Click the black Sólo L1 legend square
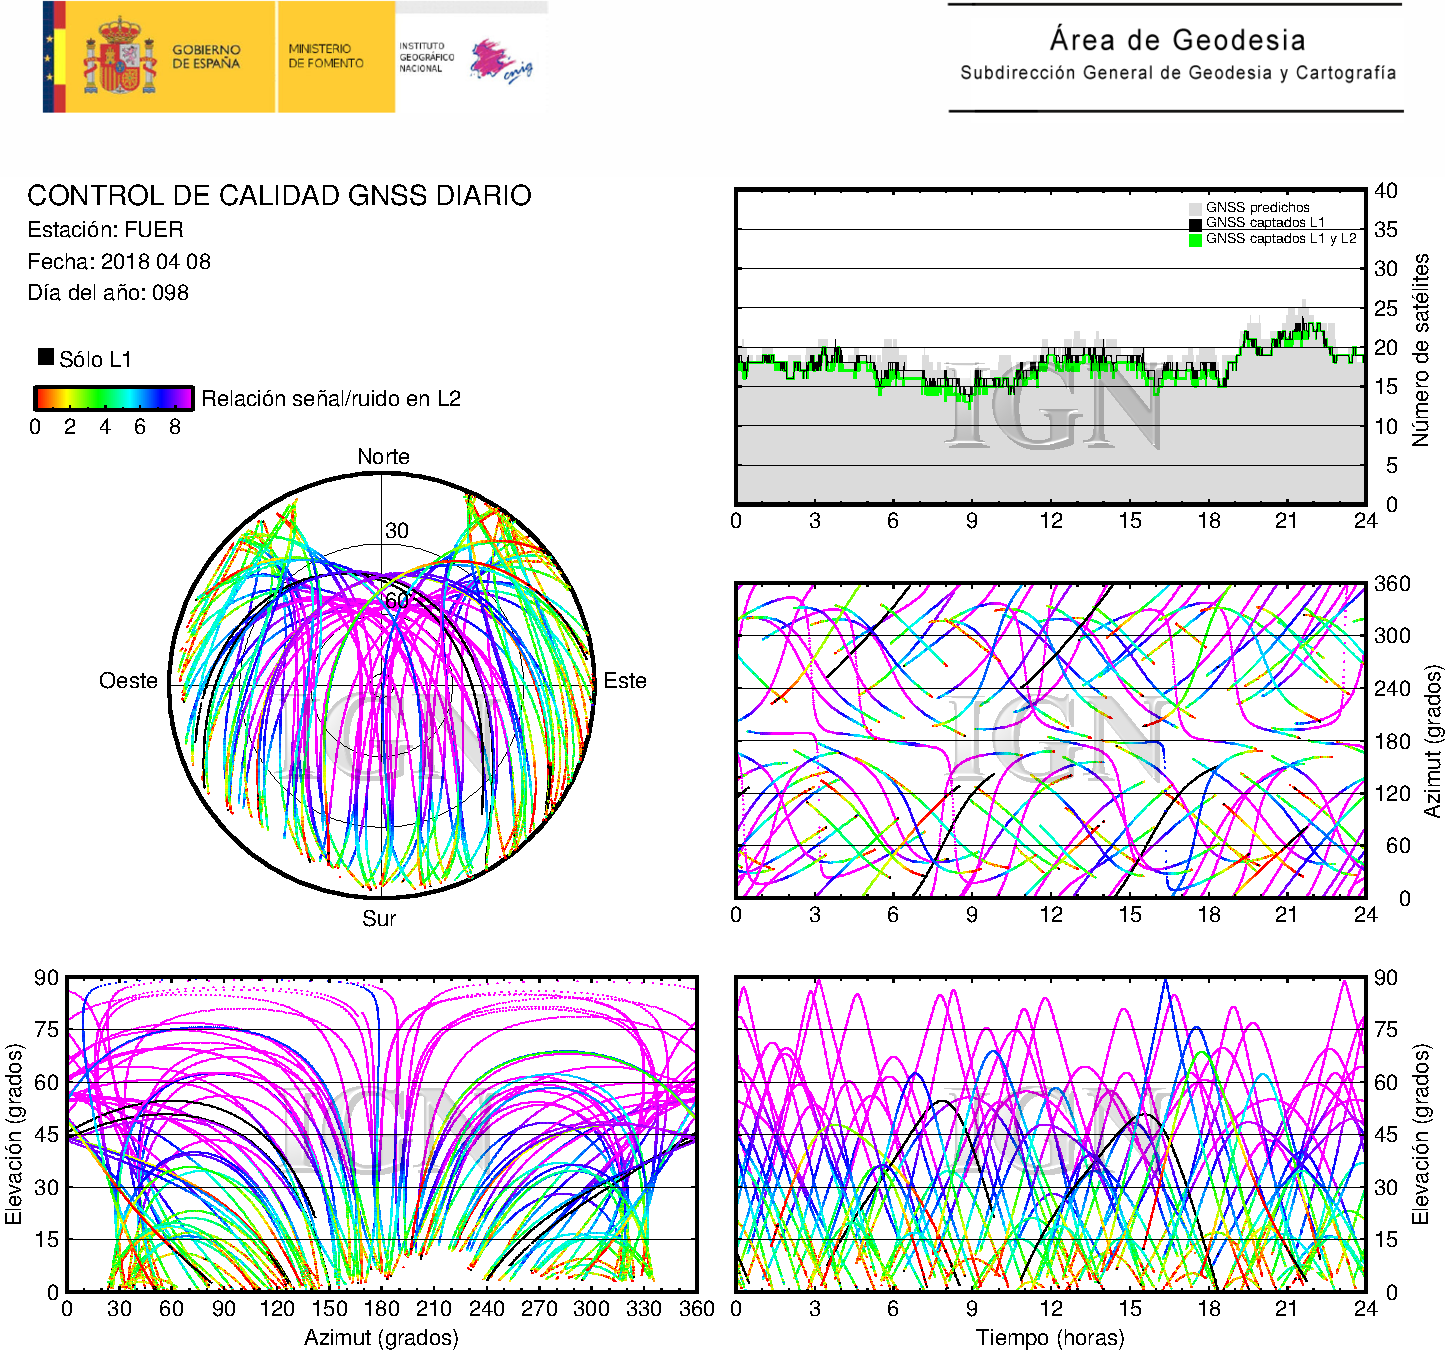This screenshot has height=1350, width=1445. [x=46, y=357]
